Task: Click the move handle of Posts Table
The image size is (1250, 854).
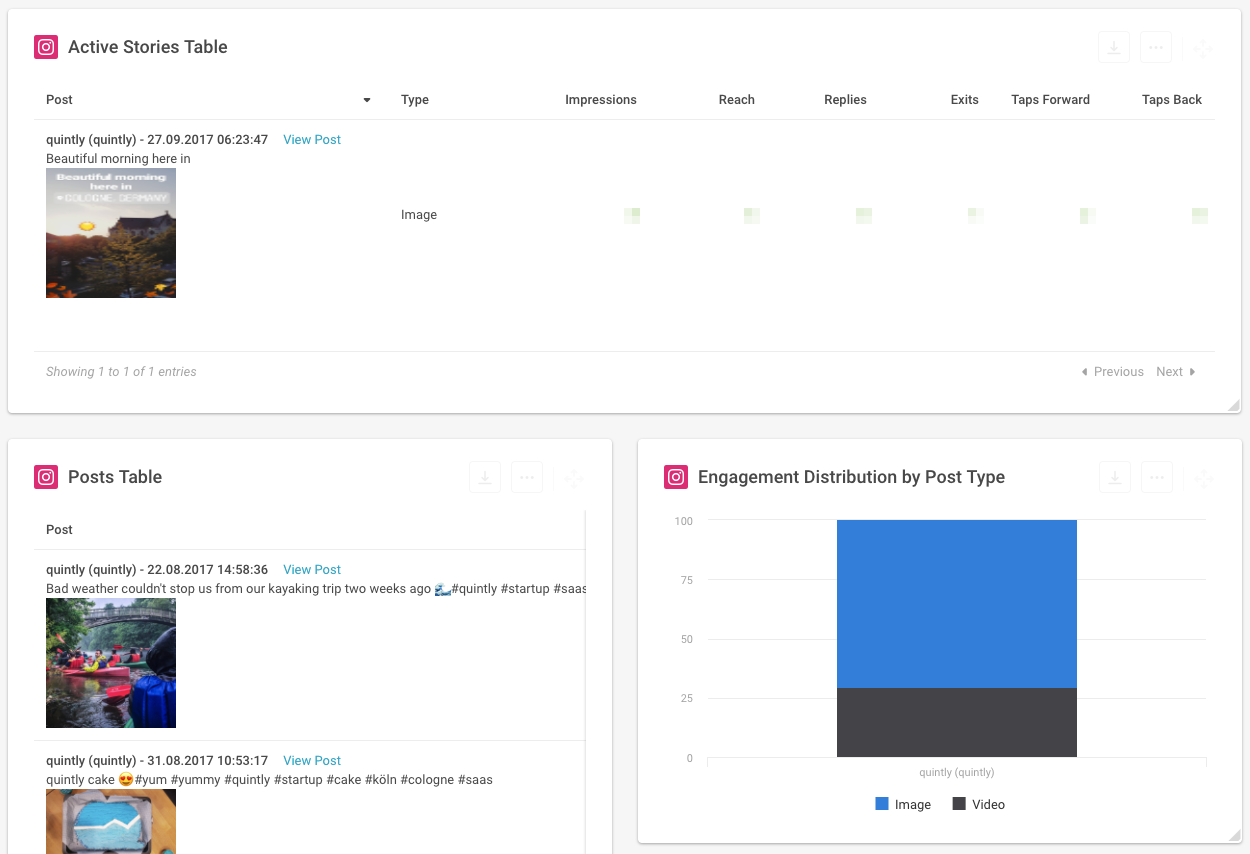Action: tap(574, 478)
